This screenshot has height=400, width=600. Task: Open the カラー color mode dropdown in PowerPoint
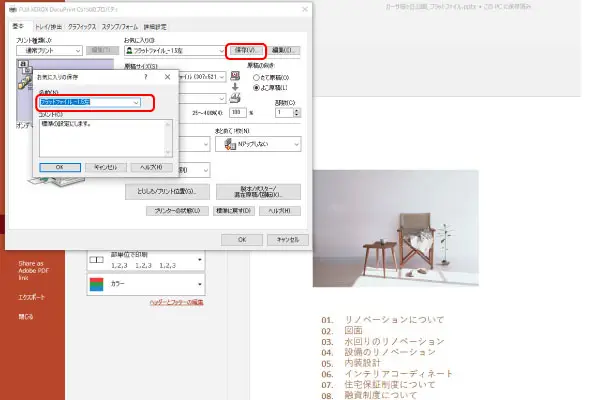pyautogui.click(x=146, y=284)
